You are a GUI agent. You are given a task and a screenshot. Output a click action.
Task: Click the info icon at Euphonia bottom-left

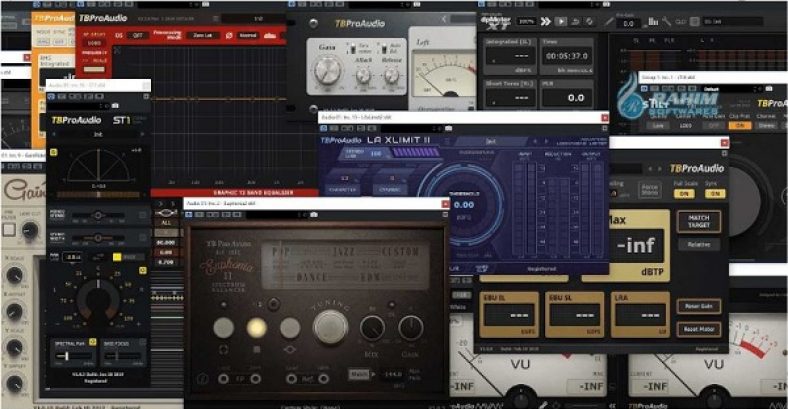pyautogui.click(x=202, y=379)
